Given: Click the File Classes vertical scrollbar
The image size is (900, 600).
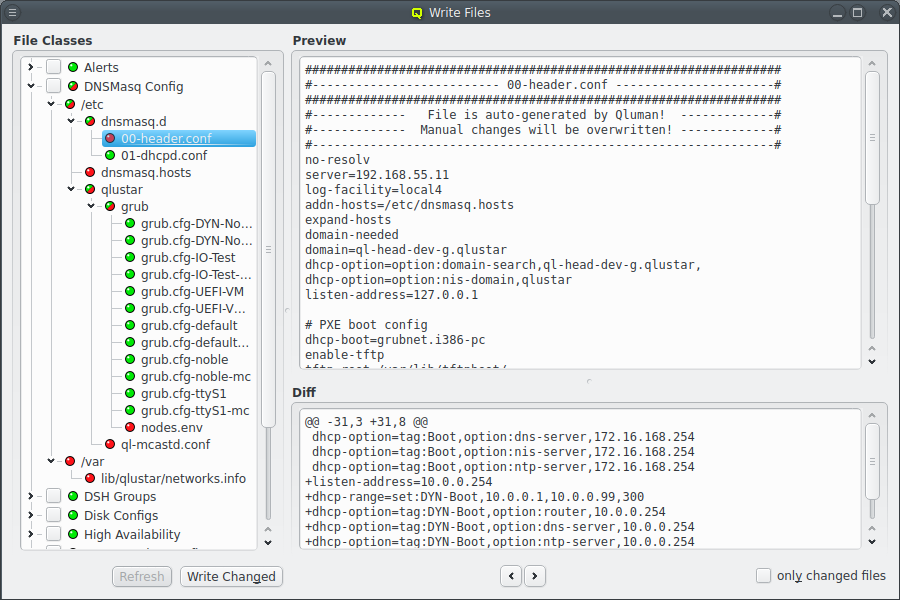Looking at the screenshot, I should coord(268,249).
